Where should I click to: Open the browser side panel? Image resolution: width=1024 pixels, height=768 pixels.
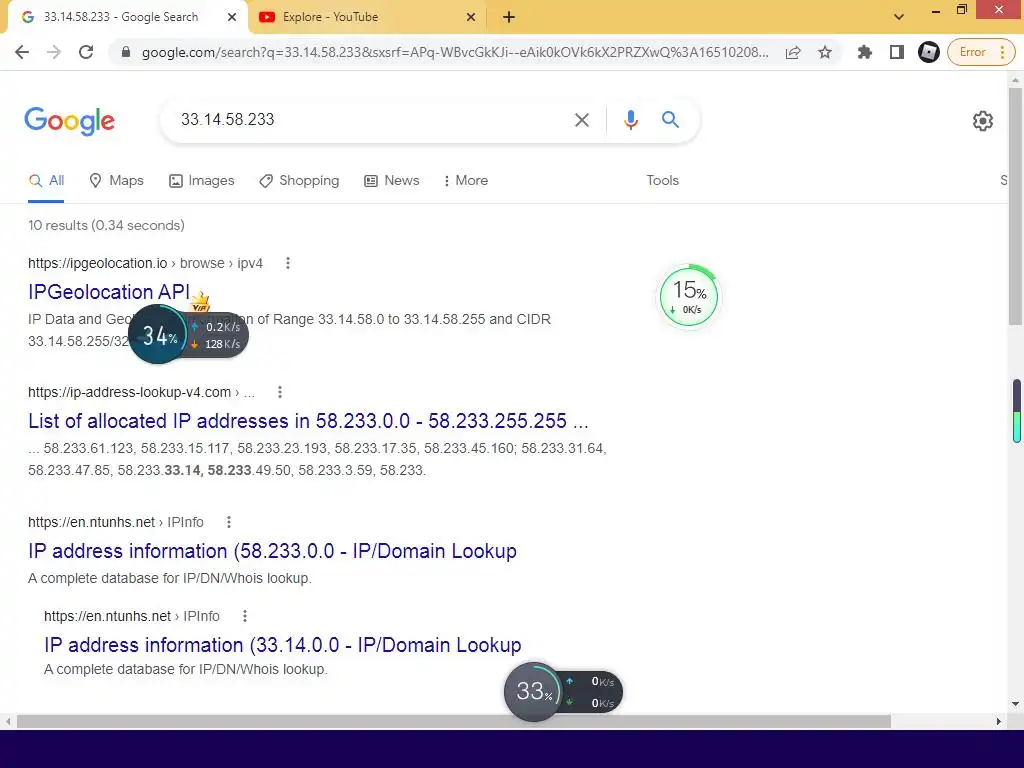pos(897,52)
